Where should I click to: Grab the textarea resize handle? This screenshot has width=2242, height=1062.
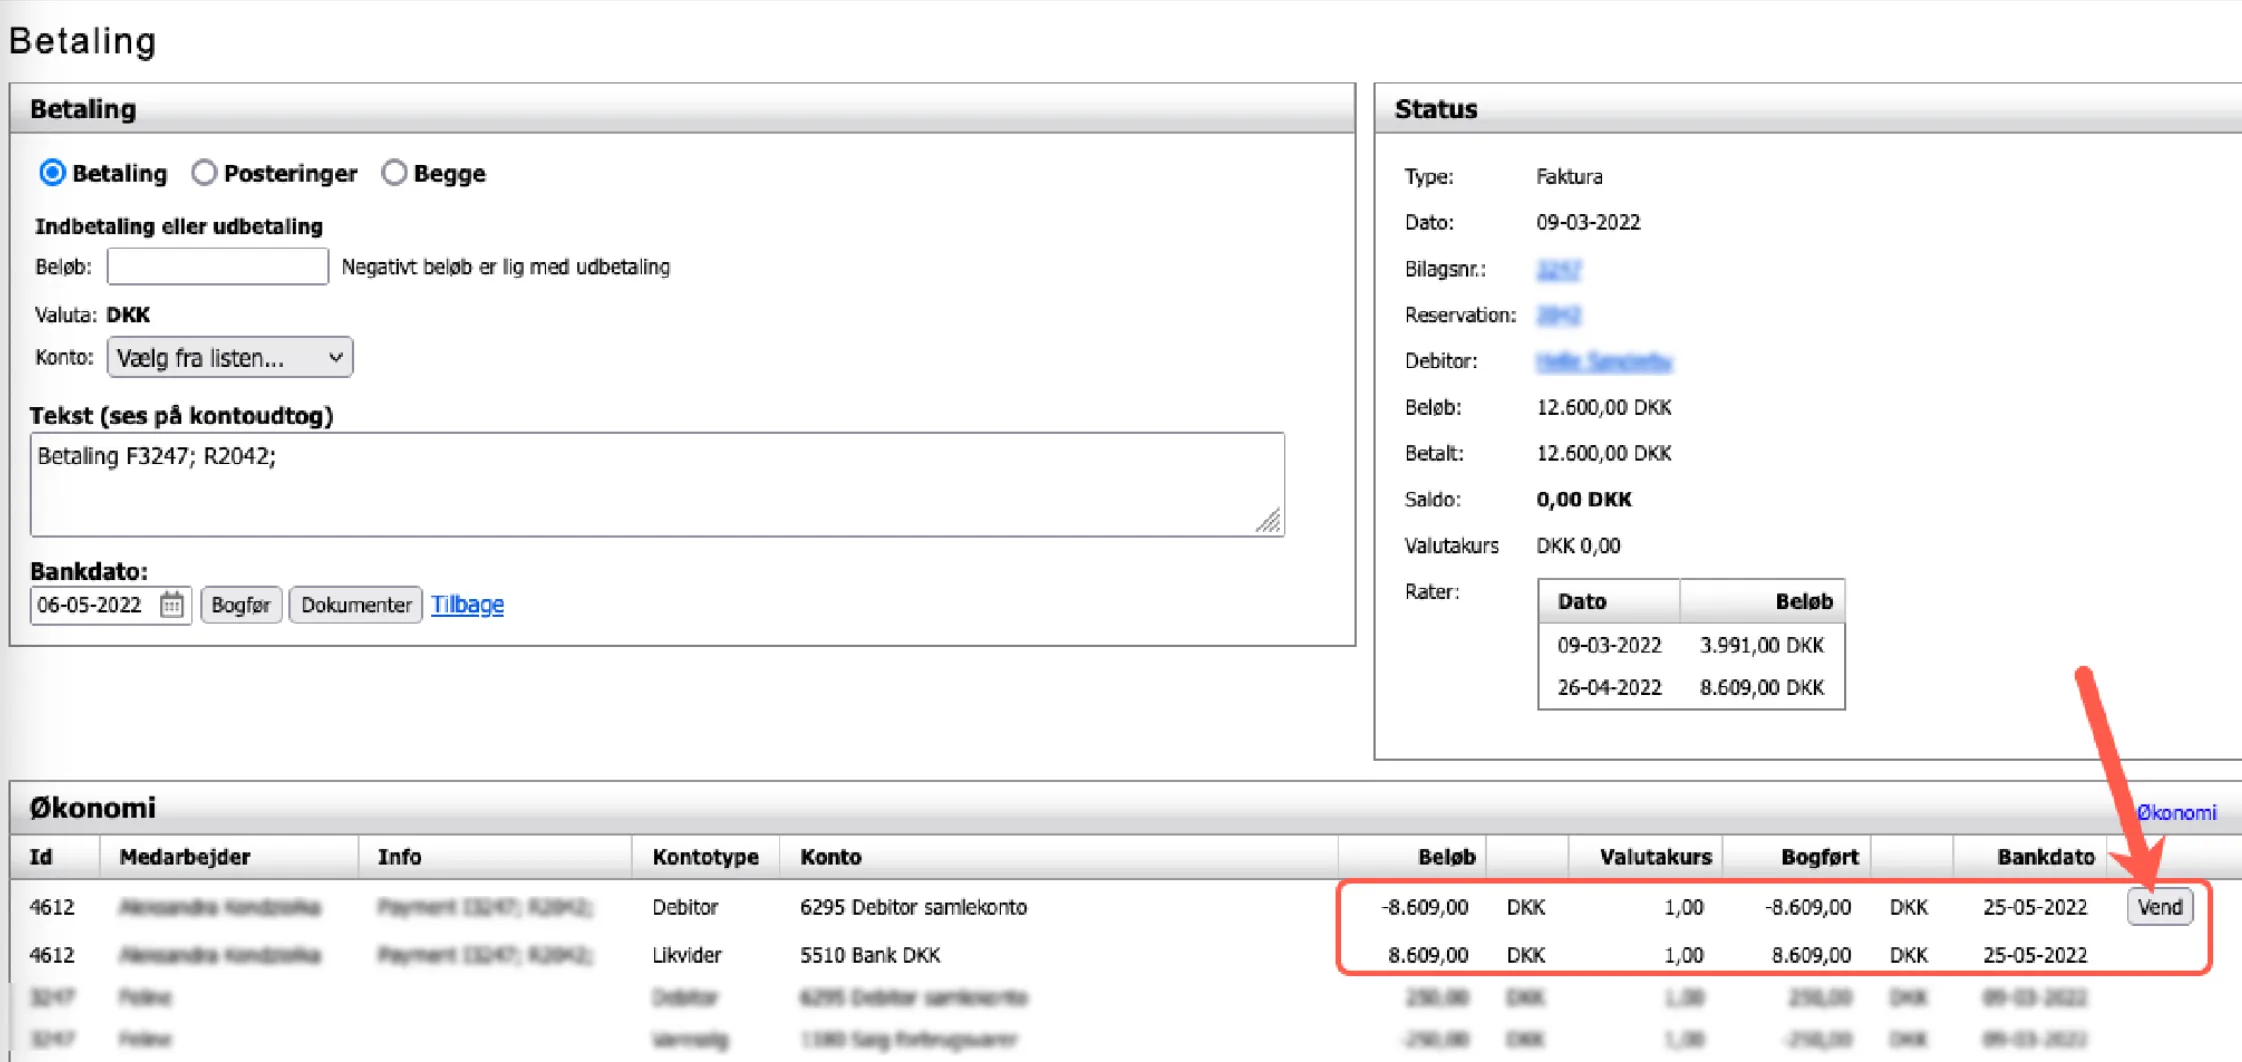point(1269,521)
